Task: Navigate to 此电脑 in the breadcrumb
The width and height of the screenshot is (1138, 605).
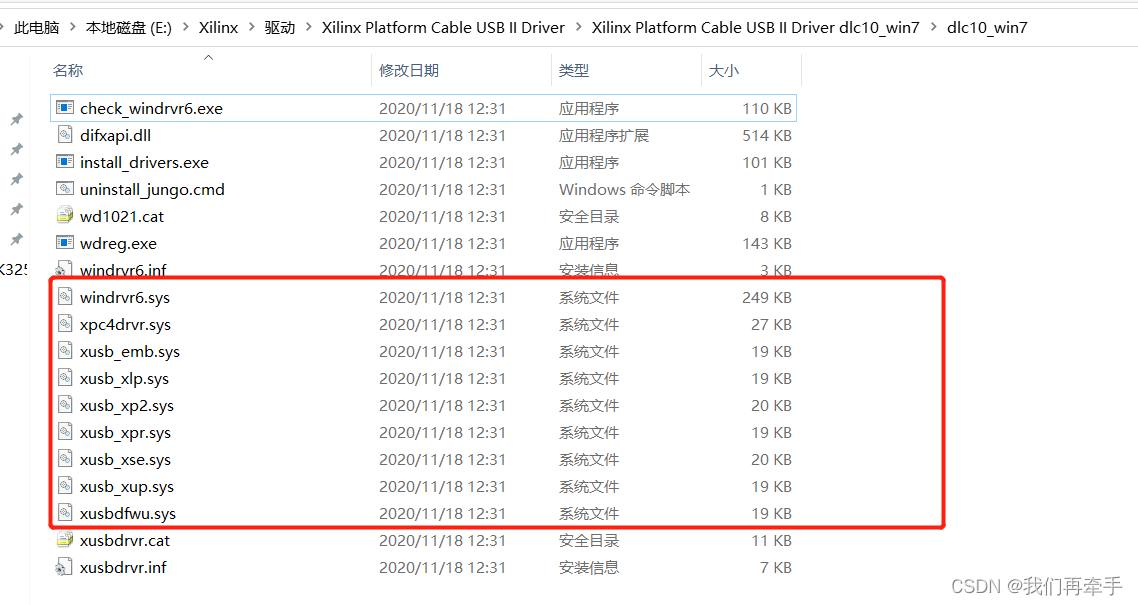Action: pyautogui.click(x=37, y=28)
